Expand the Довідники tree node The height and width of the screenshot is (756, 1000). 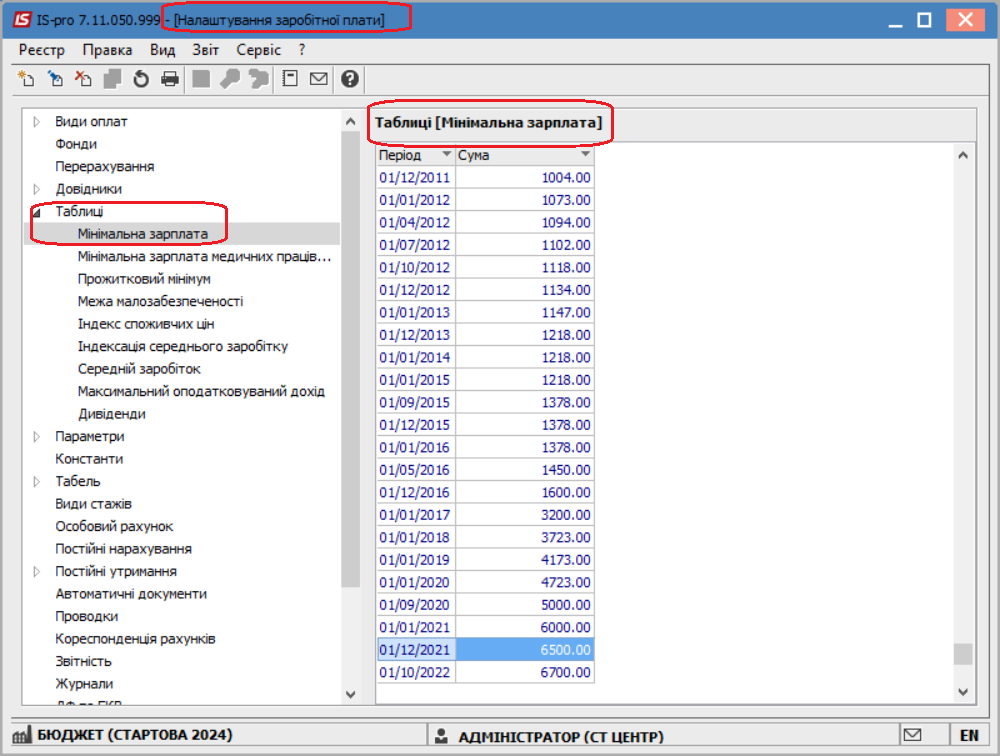(37, 189)
